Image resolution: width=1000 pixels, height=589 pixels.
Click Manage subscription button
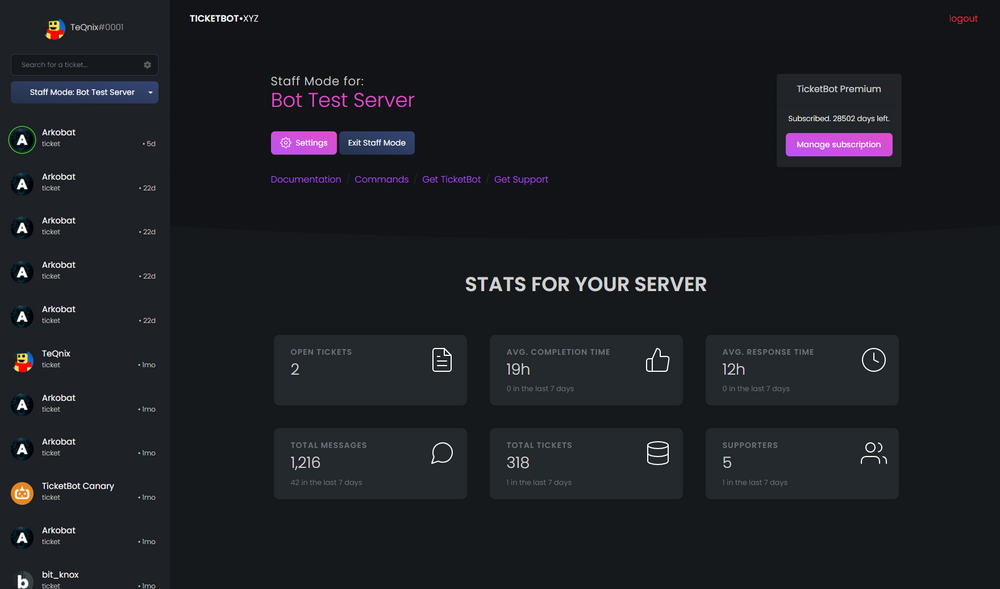tap(839, 145)
